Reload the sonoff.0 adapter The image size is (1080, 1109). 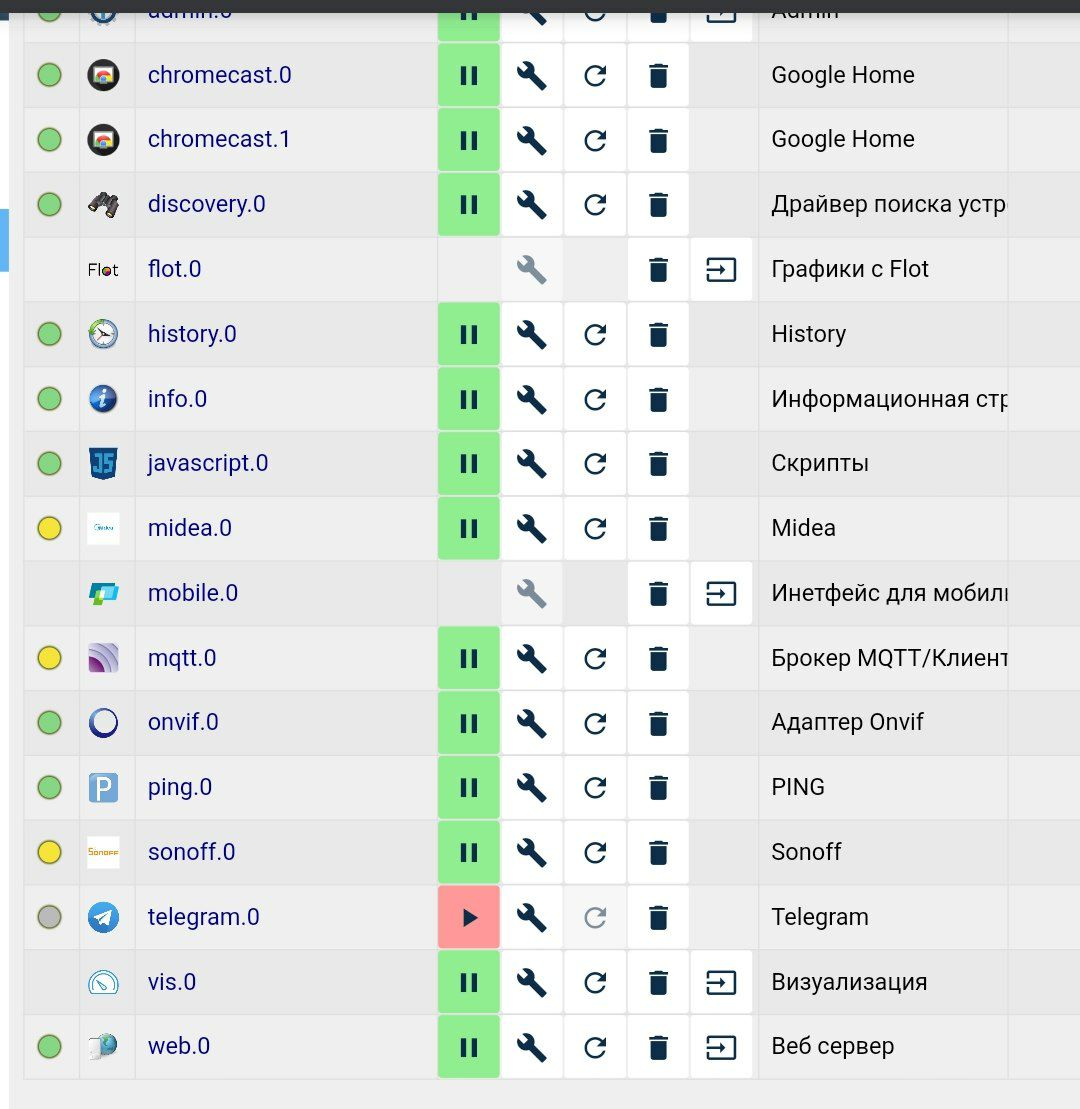pyautogui.click(x=595, y=852)
